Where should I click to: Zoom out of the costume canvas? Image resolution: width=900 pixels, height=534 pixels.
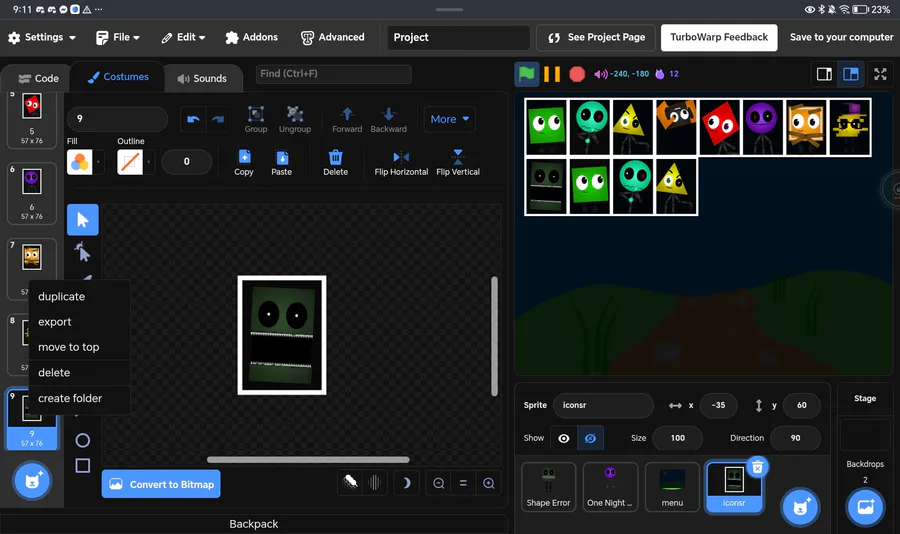tap(439, 483)
